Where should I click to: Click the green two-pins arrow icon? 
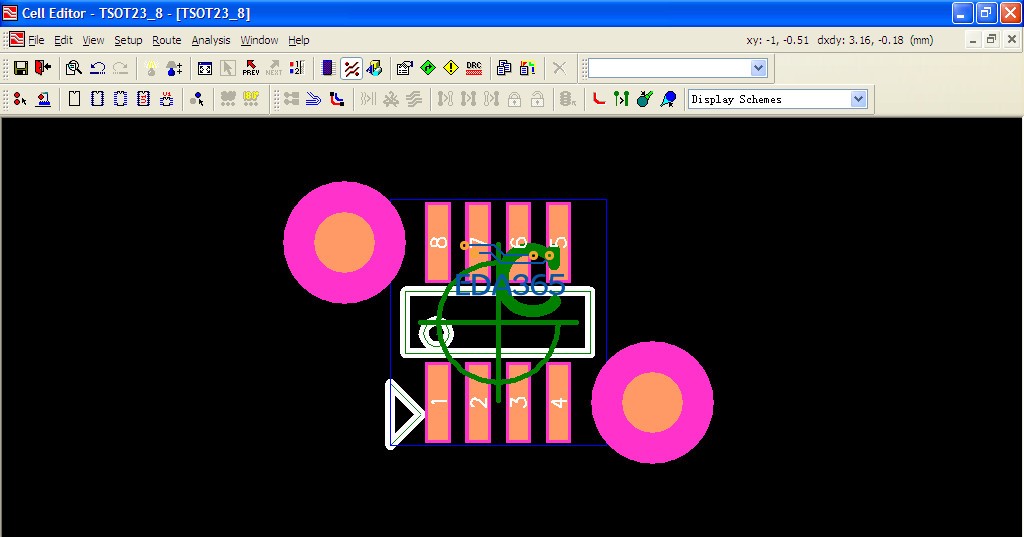click(x=621, y=99)
